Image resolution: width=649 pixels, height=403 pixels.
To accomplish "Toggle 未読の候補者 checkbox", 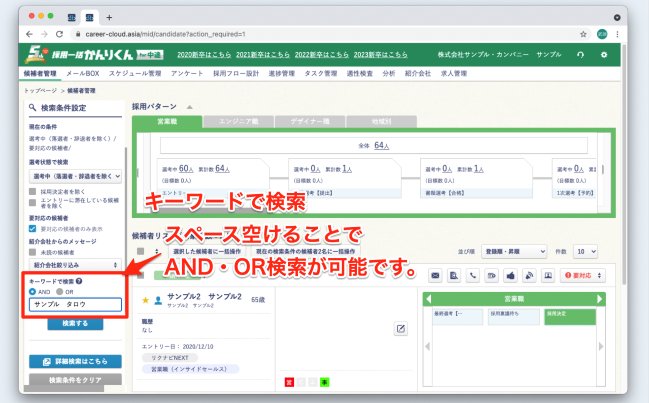I will click(32, 252).
